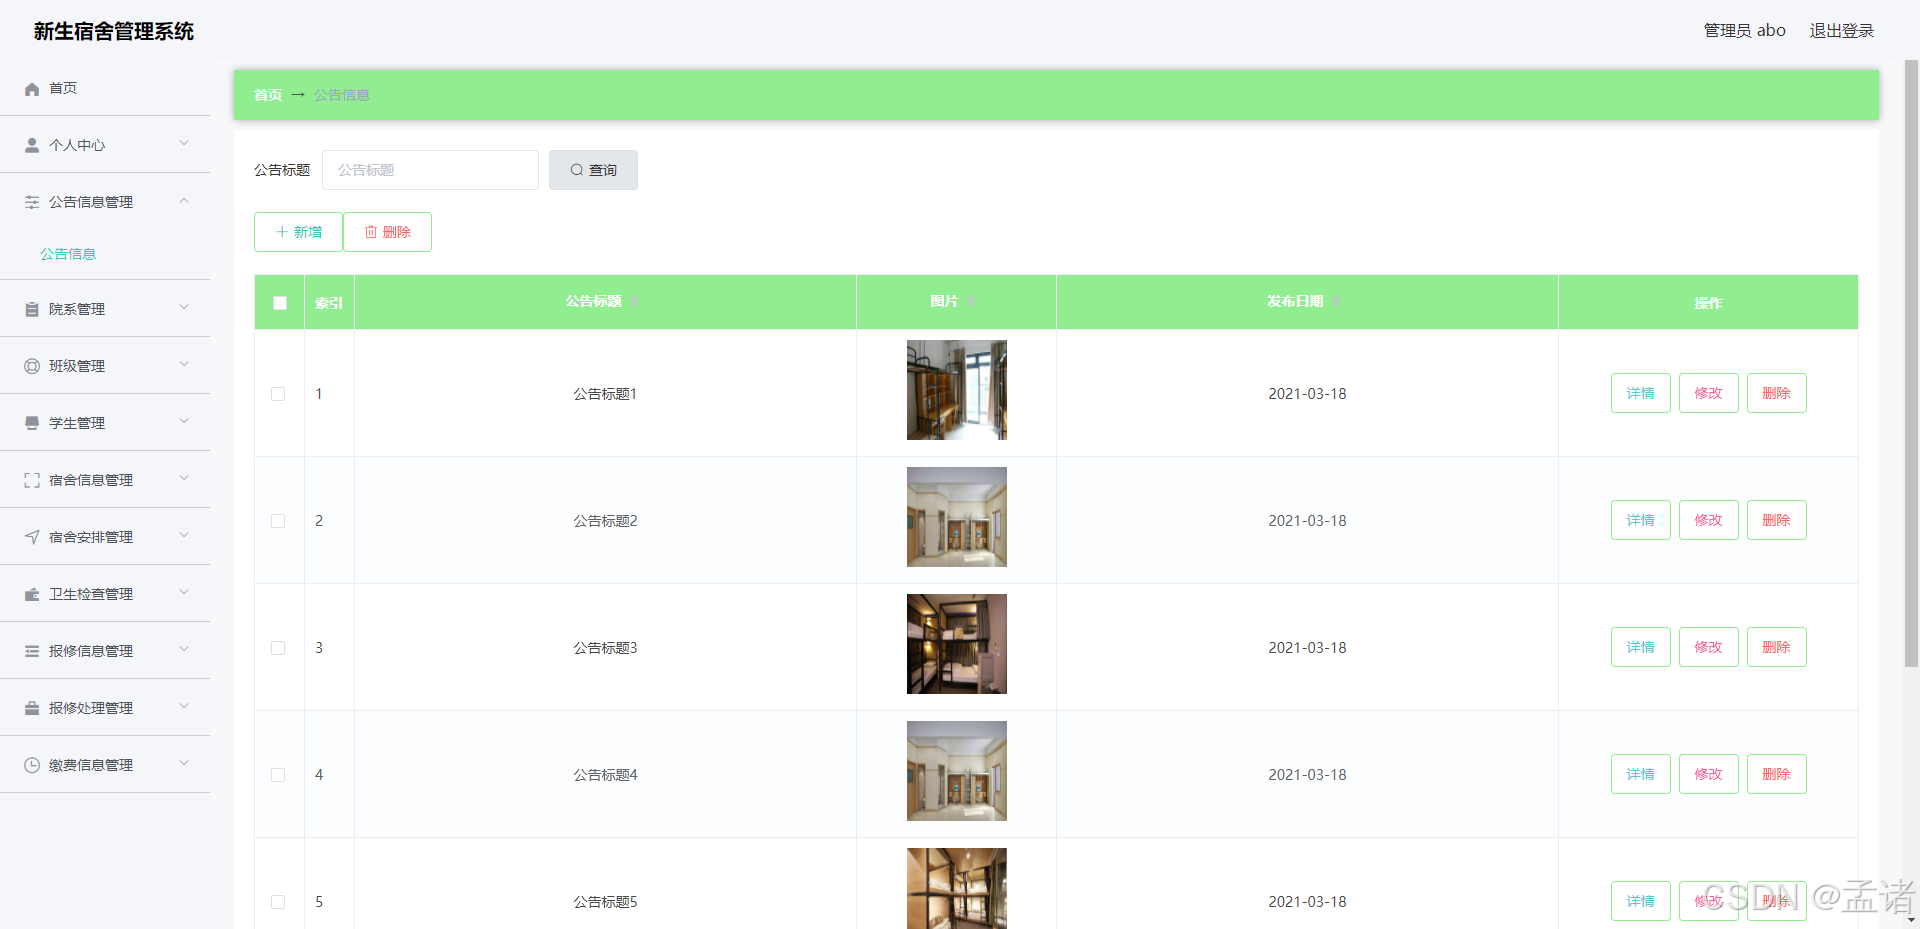Expand the 个人中心 menu chevron
This screenshot has width=1920, height=929.
(184, 144)
